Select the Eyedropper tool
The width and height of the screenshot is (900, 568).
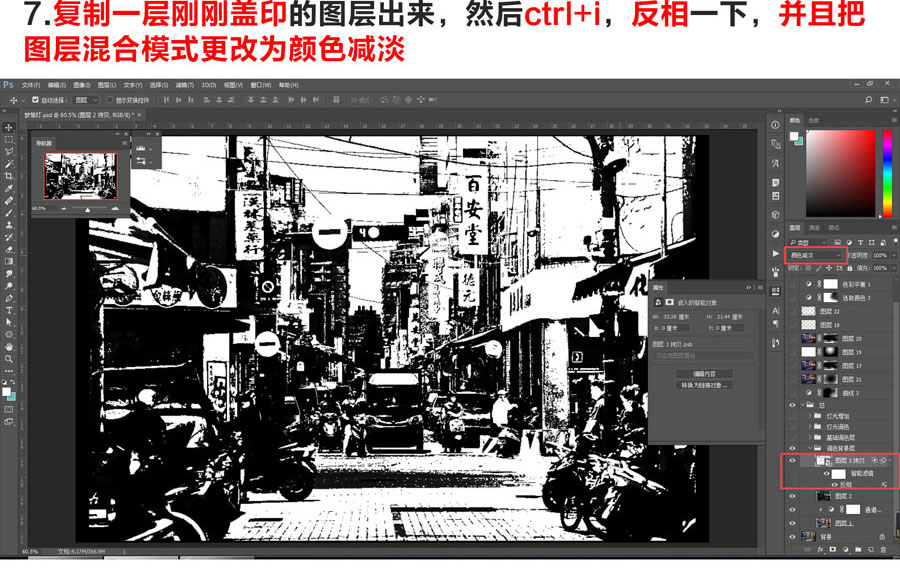point(9,188)
